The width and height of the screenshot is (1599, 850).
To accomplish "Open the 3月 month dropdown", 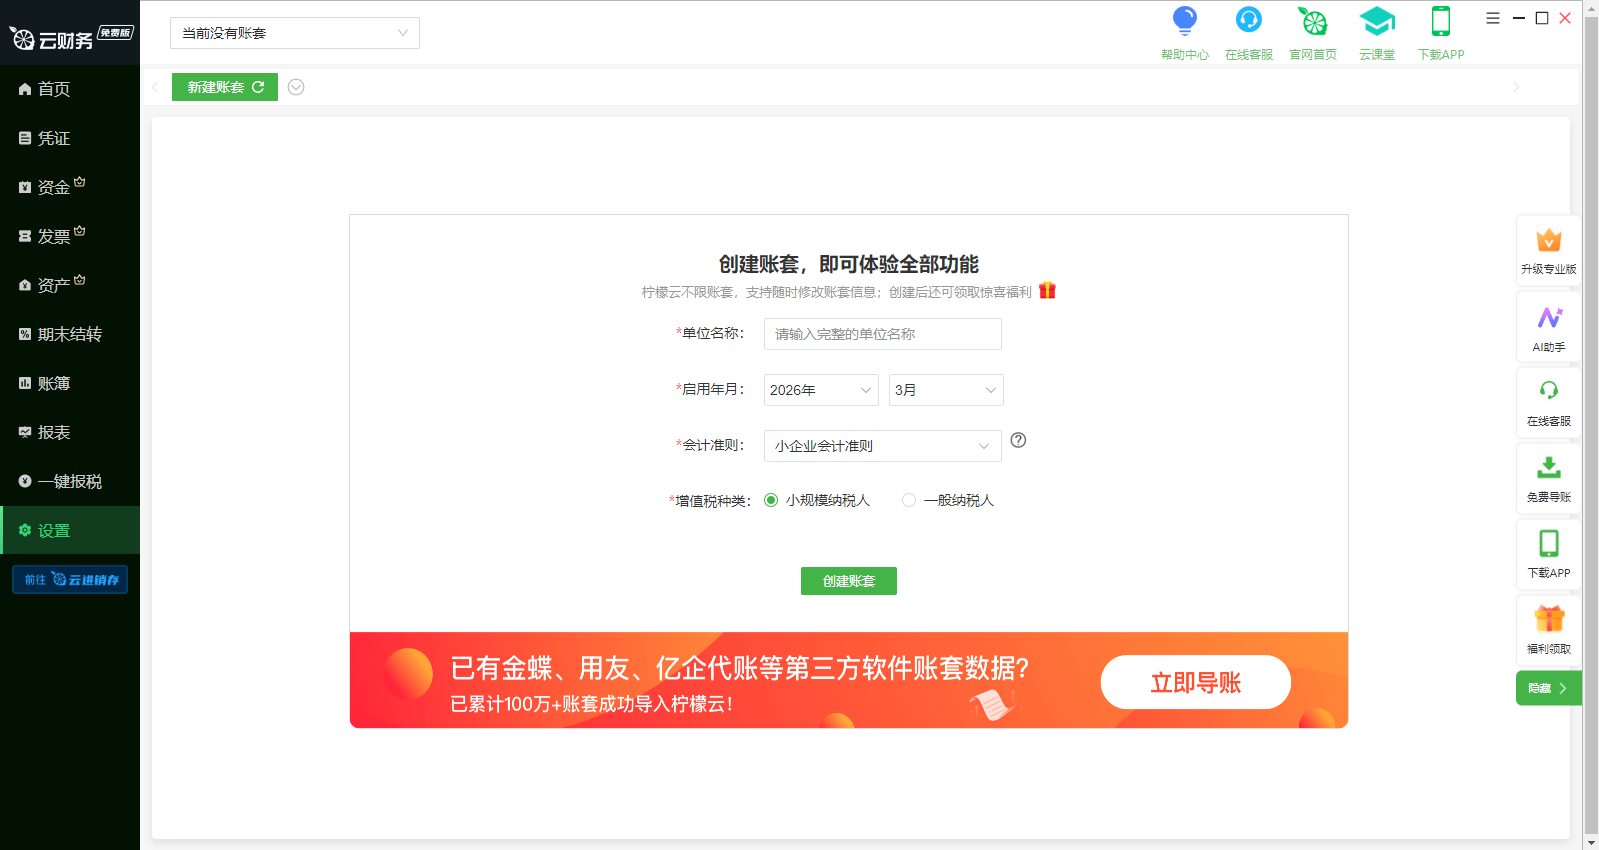I will [945, 390].
